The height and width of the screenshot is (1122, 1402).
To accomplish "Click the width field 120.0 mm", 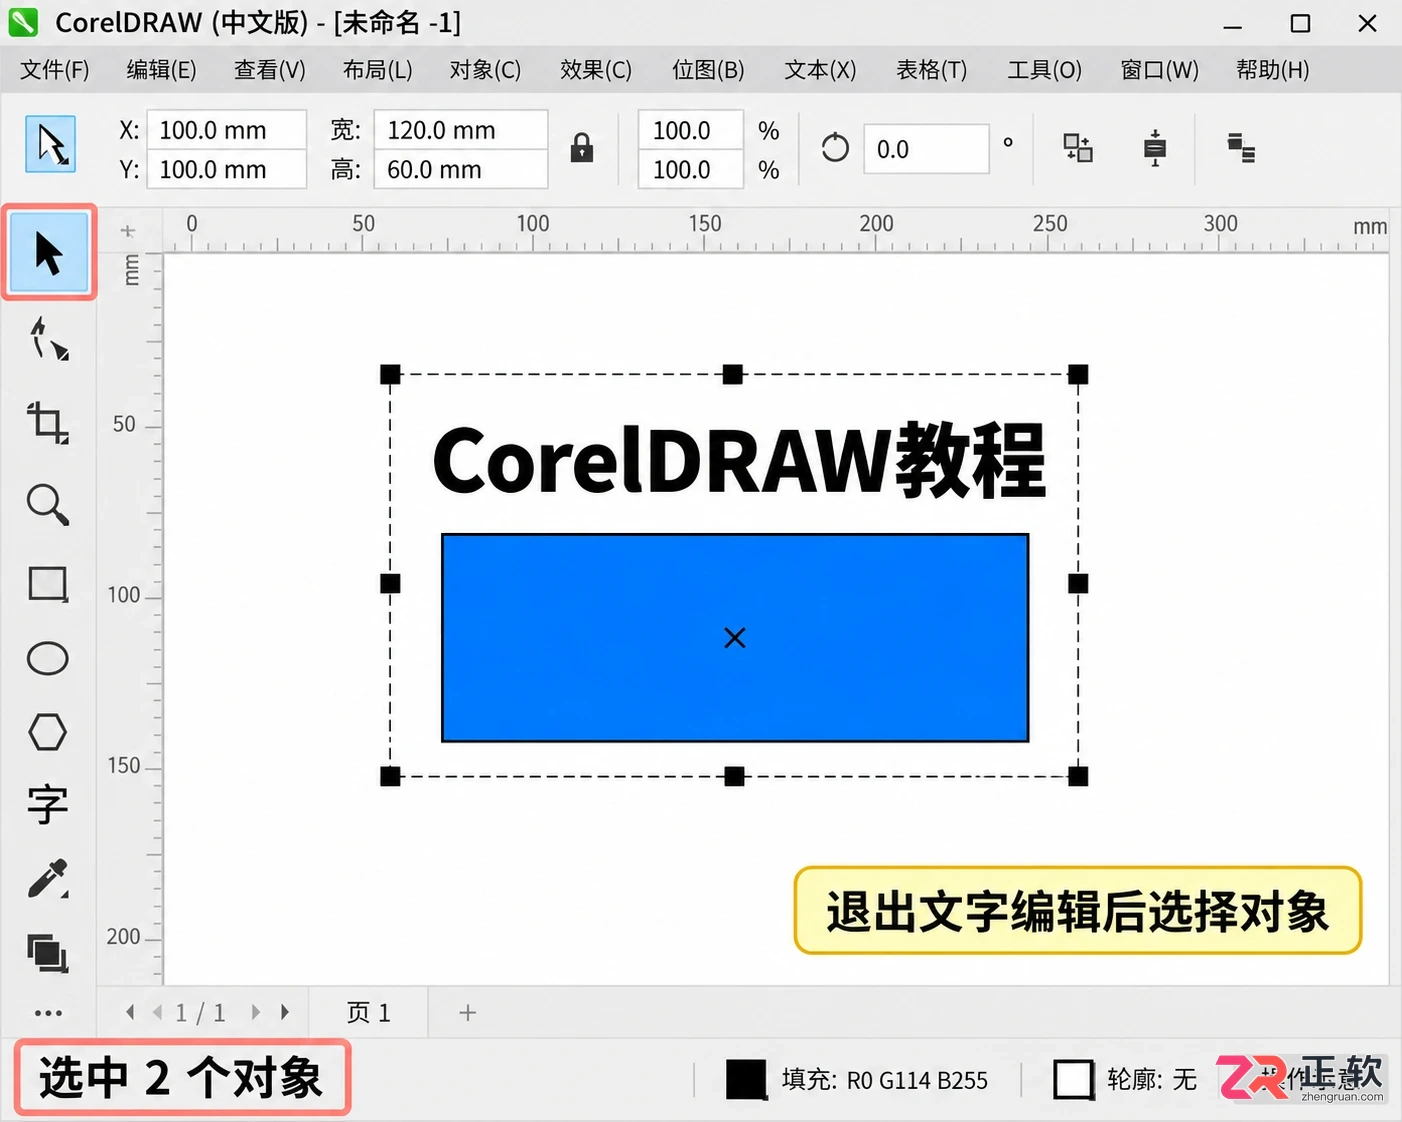I will (460, 130).
